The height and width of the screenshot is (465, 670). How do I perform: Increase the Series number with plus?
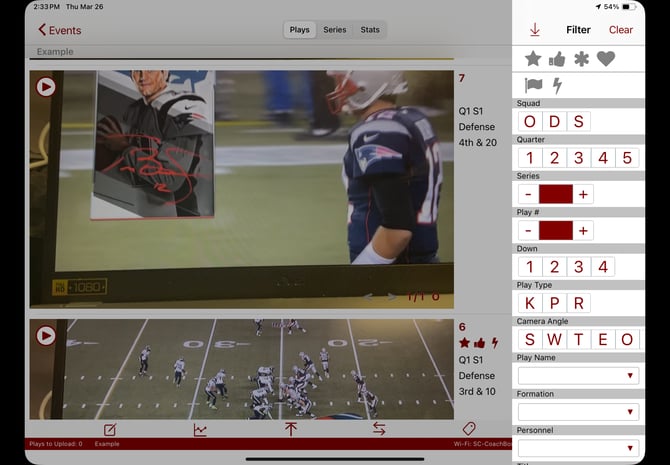pos(583,194)
